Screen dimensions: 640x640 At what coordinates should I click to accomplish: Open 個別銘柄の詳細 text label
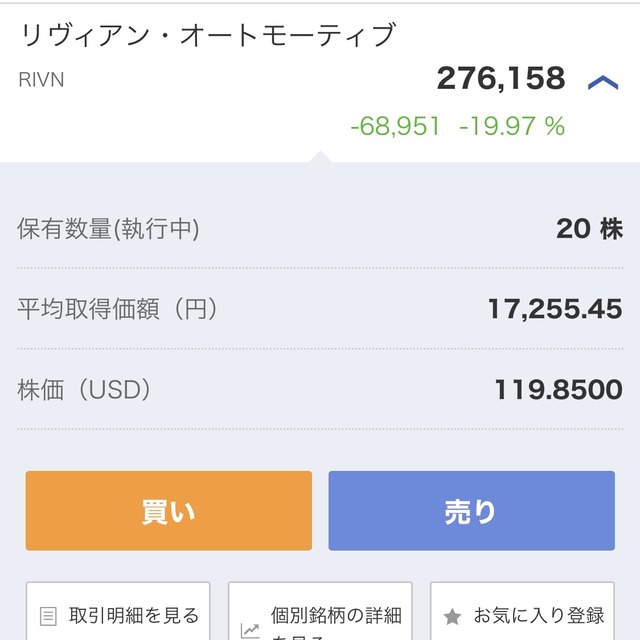[x=336, y=616]
